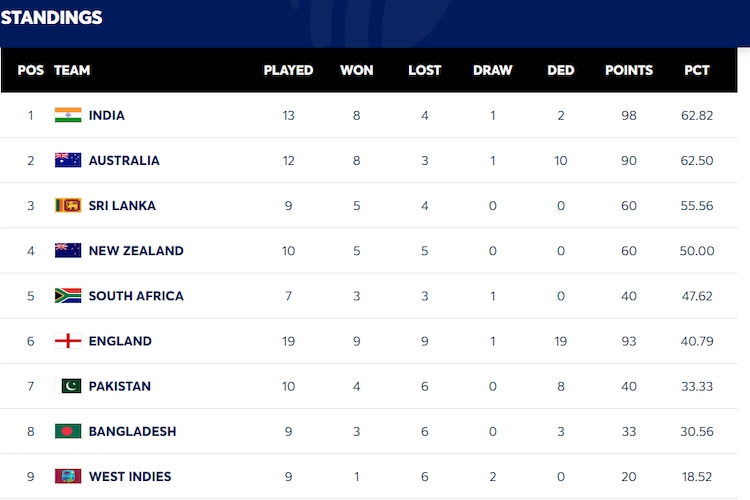
Task: Click the PLAYED column header
Action: click(288, 70)
